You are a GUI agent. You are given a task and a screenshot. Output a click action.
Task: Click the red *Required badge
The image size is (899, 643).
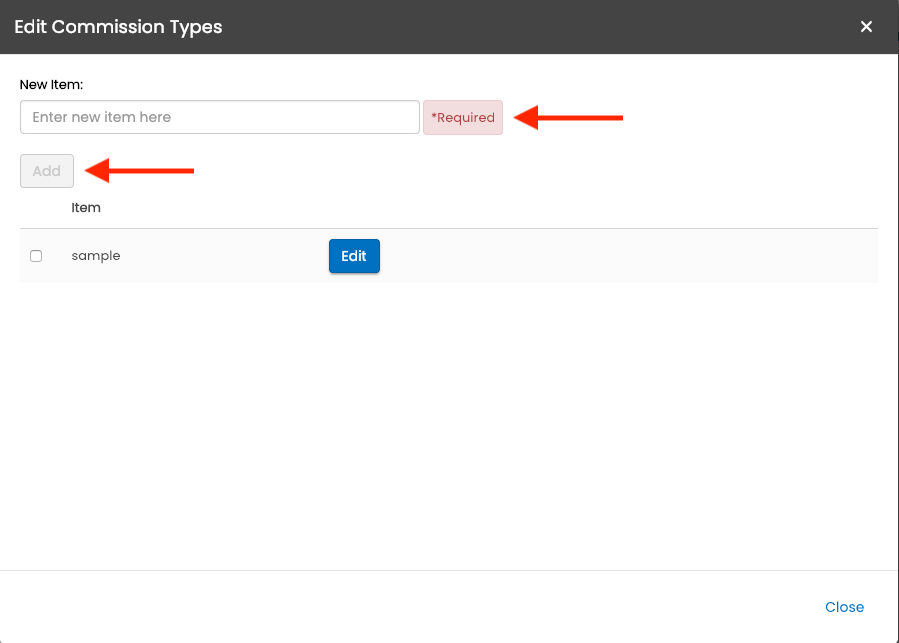[463, 117]
